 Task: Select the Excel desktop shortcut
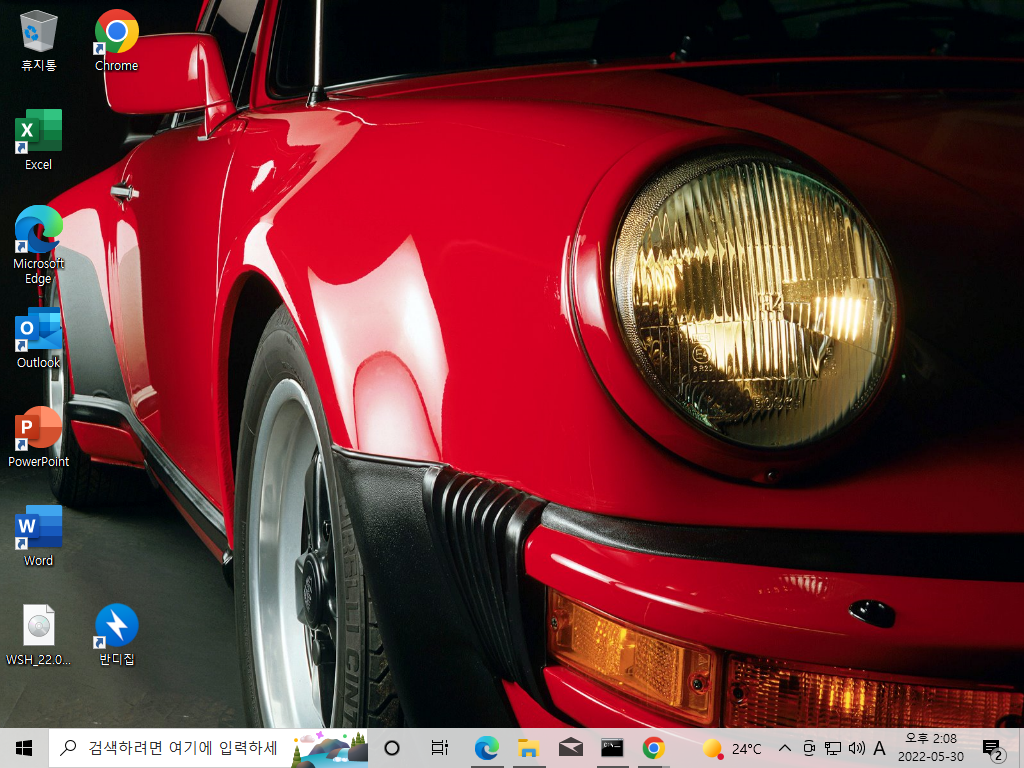pos(39,140)
